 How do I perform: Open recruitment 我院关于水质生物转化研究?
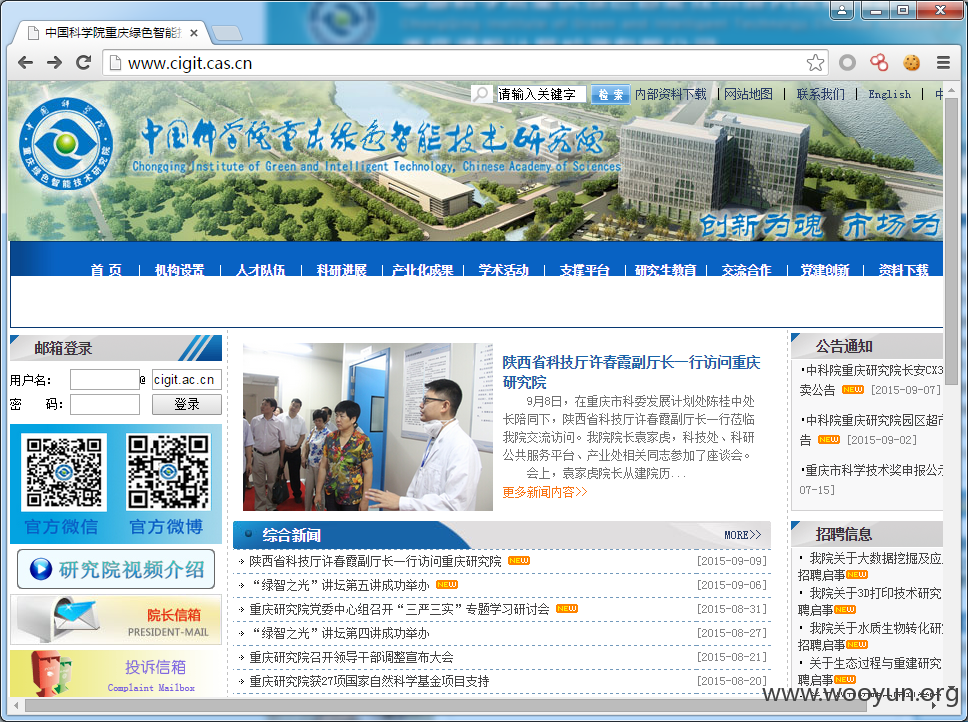pos(870,636)
